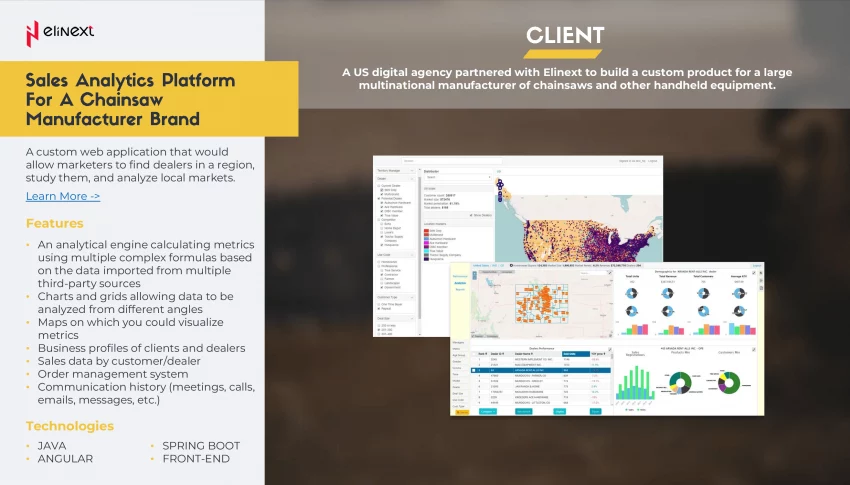Select the highlighted blue dealer table row
850x485 pixels.
540,371
